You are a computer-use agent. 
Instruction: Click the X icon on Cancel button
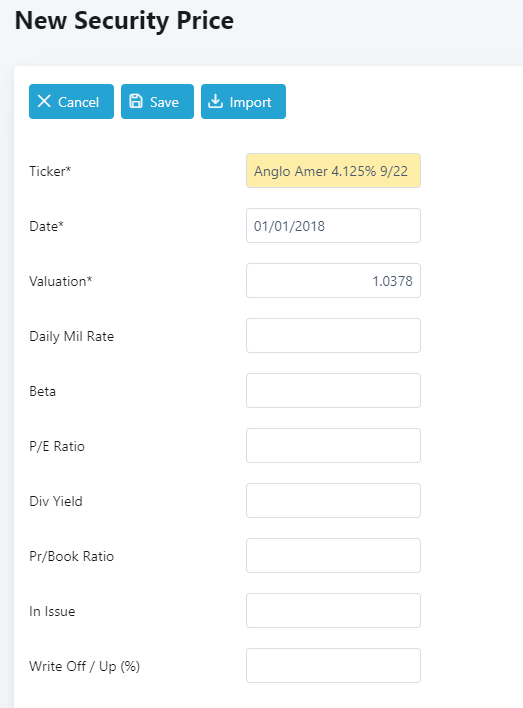(x=44, y=101)
